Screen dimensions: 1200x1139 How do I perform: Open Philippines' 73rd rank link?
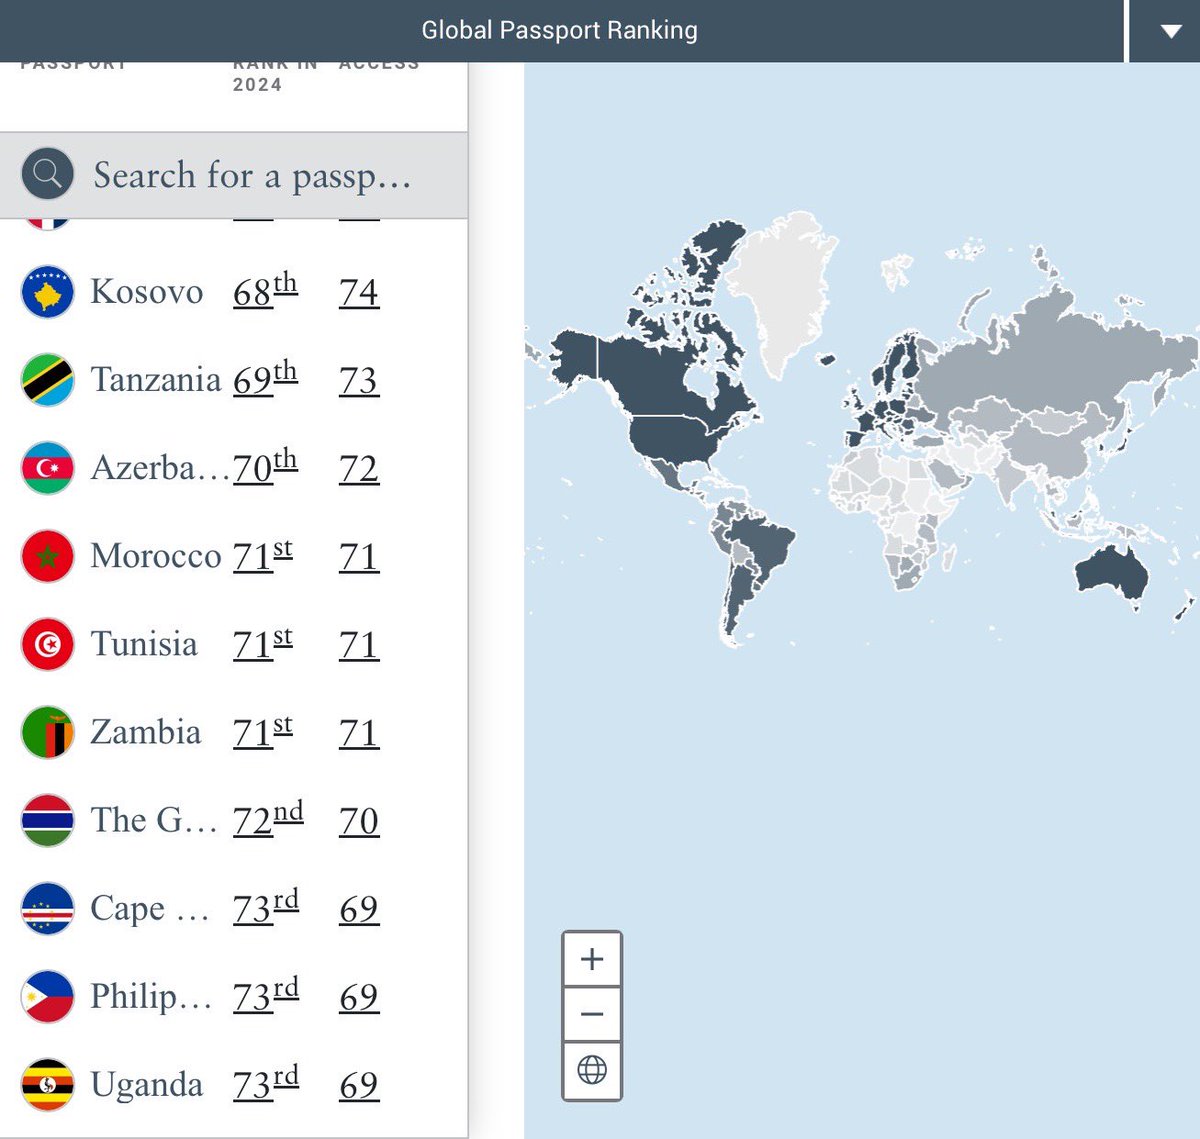point(266,995)
